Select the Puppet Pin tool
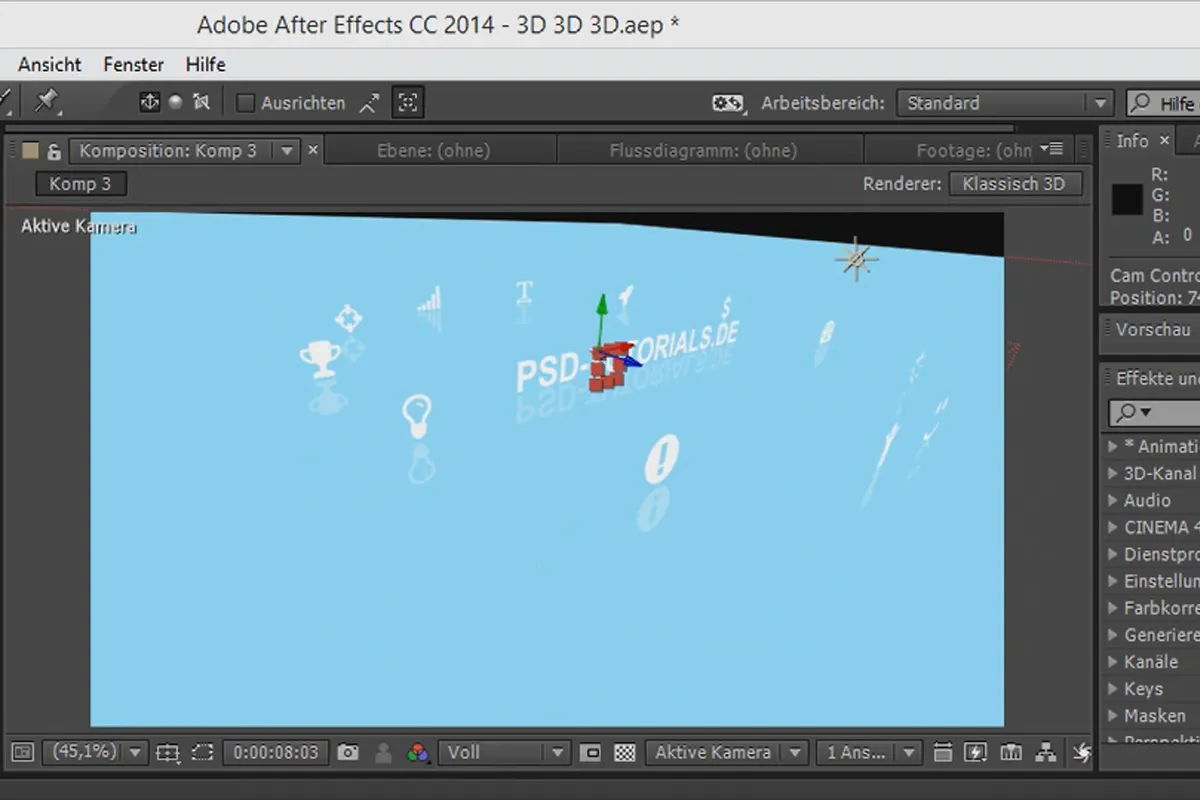Viewport: 1200px width, 800px height. (x=46, y=101)
